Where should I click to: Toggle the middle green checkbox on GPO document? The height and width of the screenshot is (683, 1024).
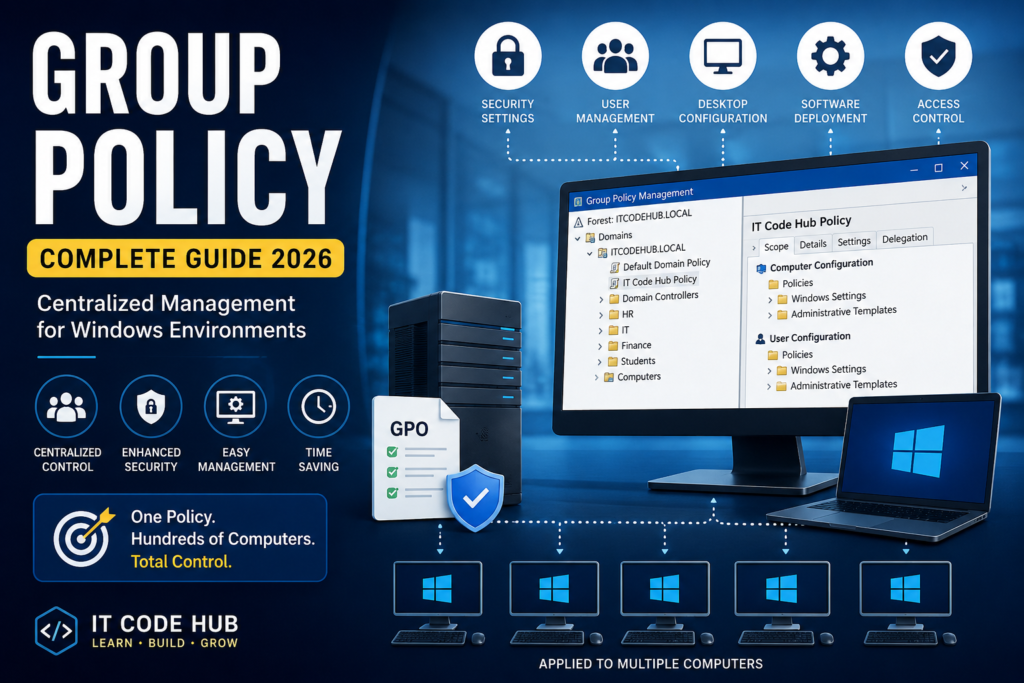(x=392, y=472)
